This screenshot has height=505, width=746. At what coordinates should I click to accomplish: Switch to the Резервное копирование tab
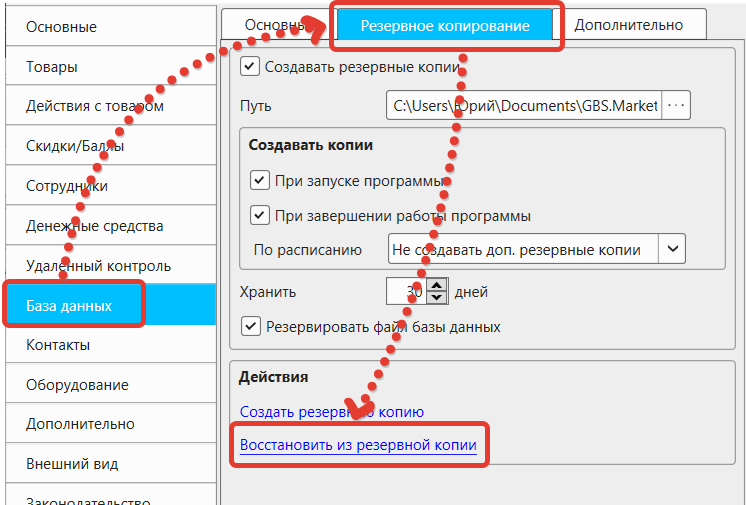[446, 25]
